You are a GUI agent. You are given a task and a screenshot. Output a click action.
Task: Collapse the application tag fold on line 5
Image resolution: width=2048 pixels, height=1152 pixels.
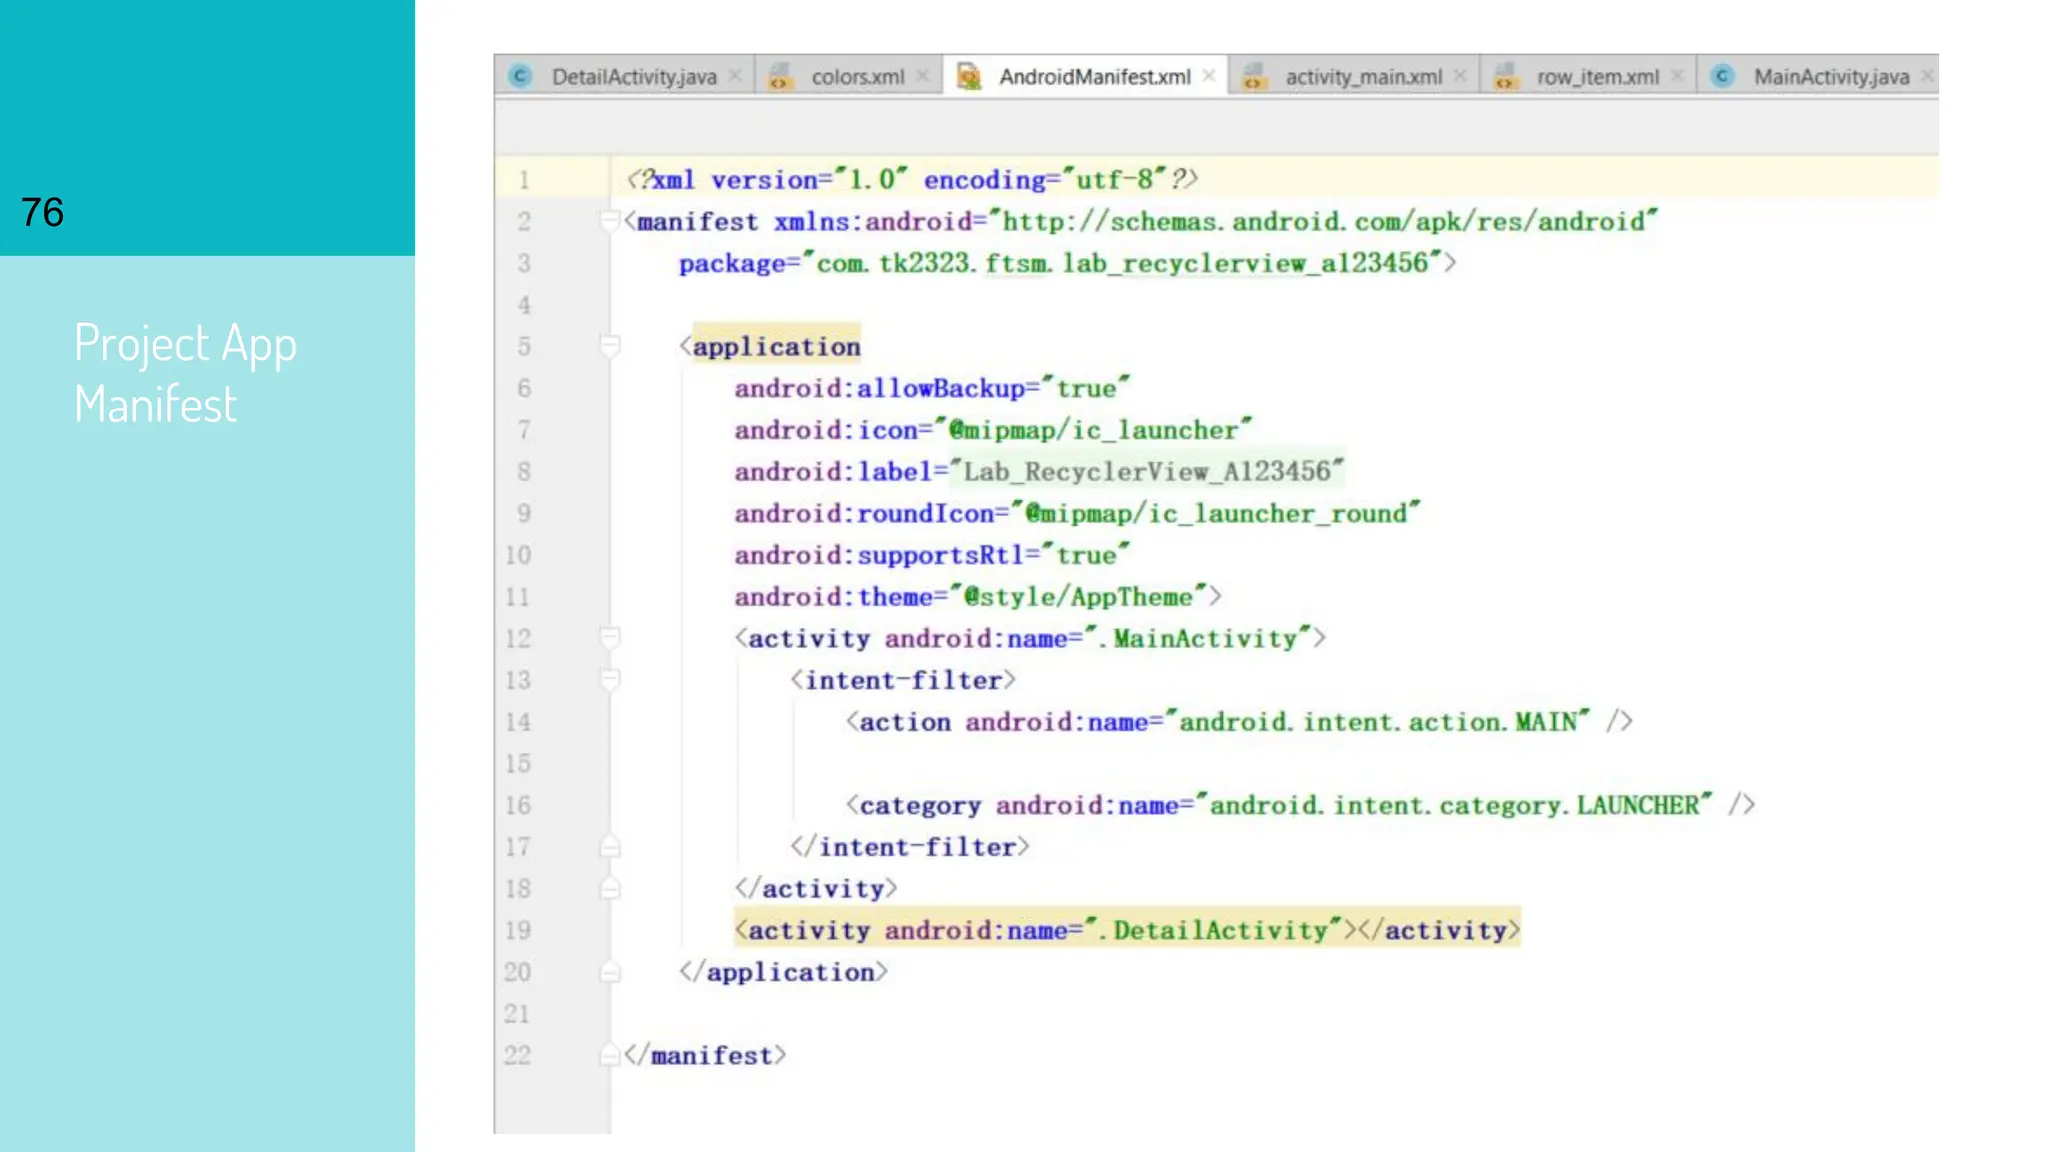(x=609, y=346)
